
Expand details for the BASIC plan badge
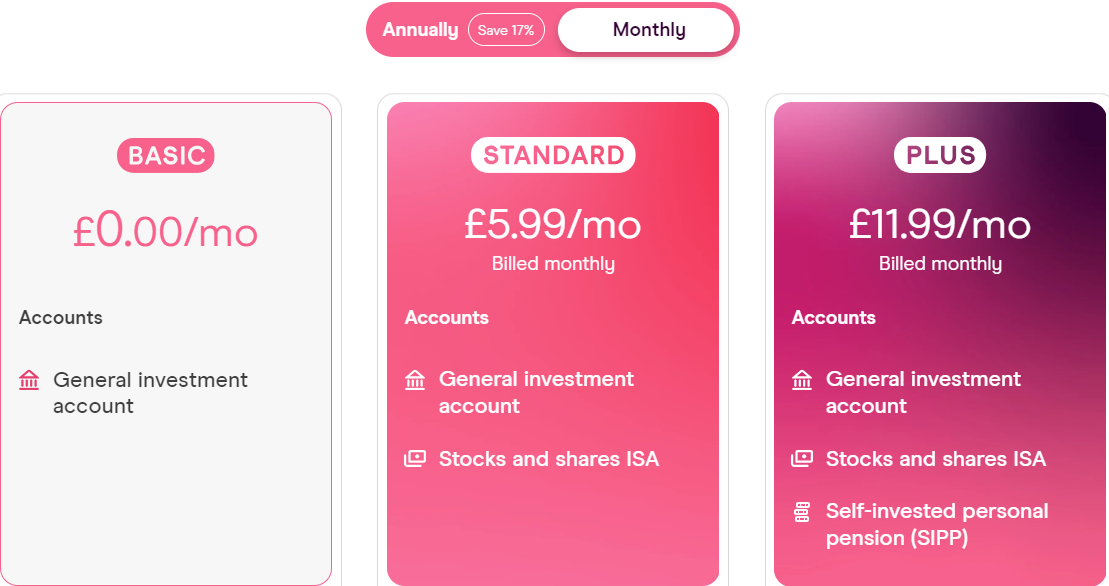tap(165, 155)
